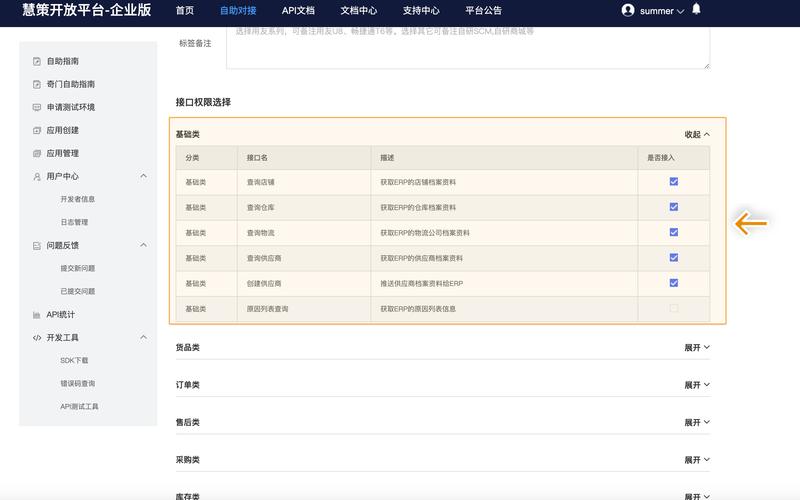Expand the 订单类 section
The height and width of the screenshot is (500, 800).
[697, 385]
